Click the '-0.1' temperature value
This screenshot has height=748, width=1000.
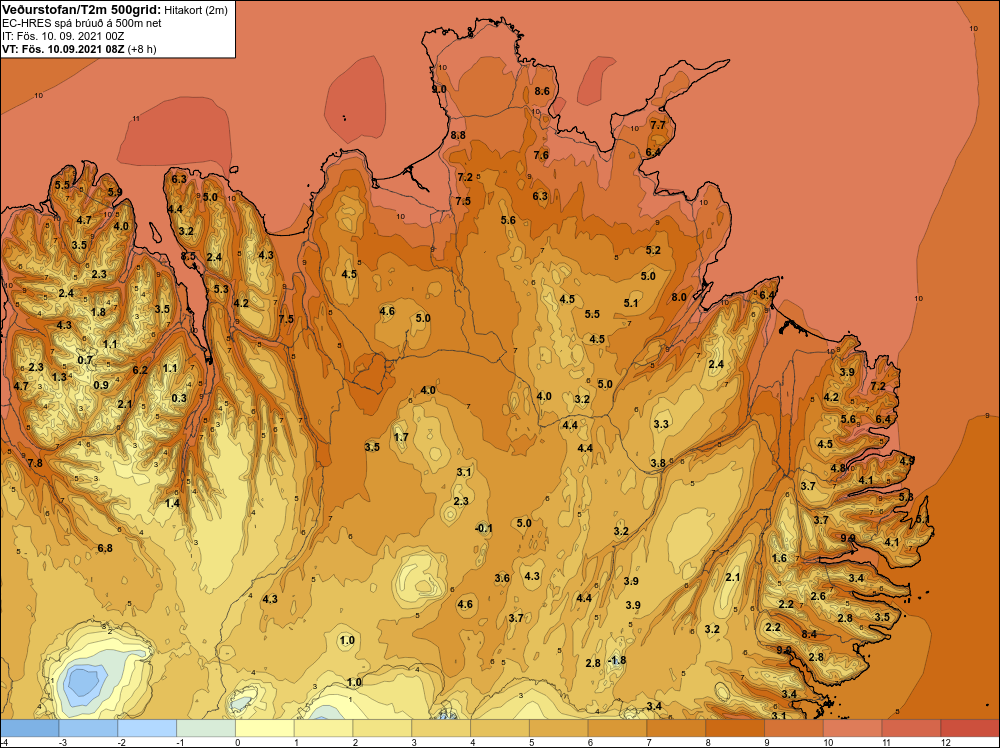click(x=484, y=528)
